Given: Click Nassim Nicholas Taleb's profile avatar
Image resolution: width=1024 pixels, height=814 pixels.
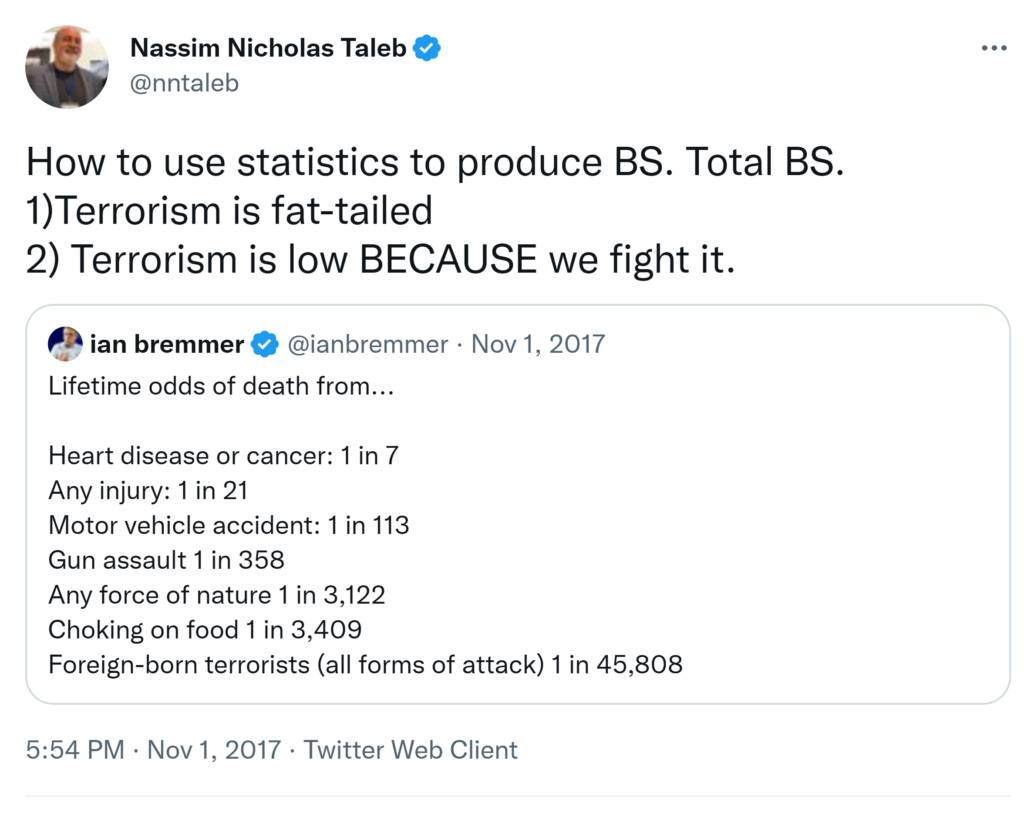Looking at the screenshot, I should coord(66,67).
